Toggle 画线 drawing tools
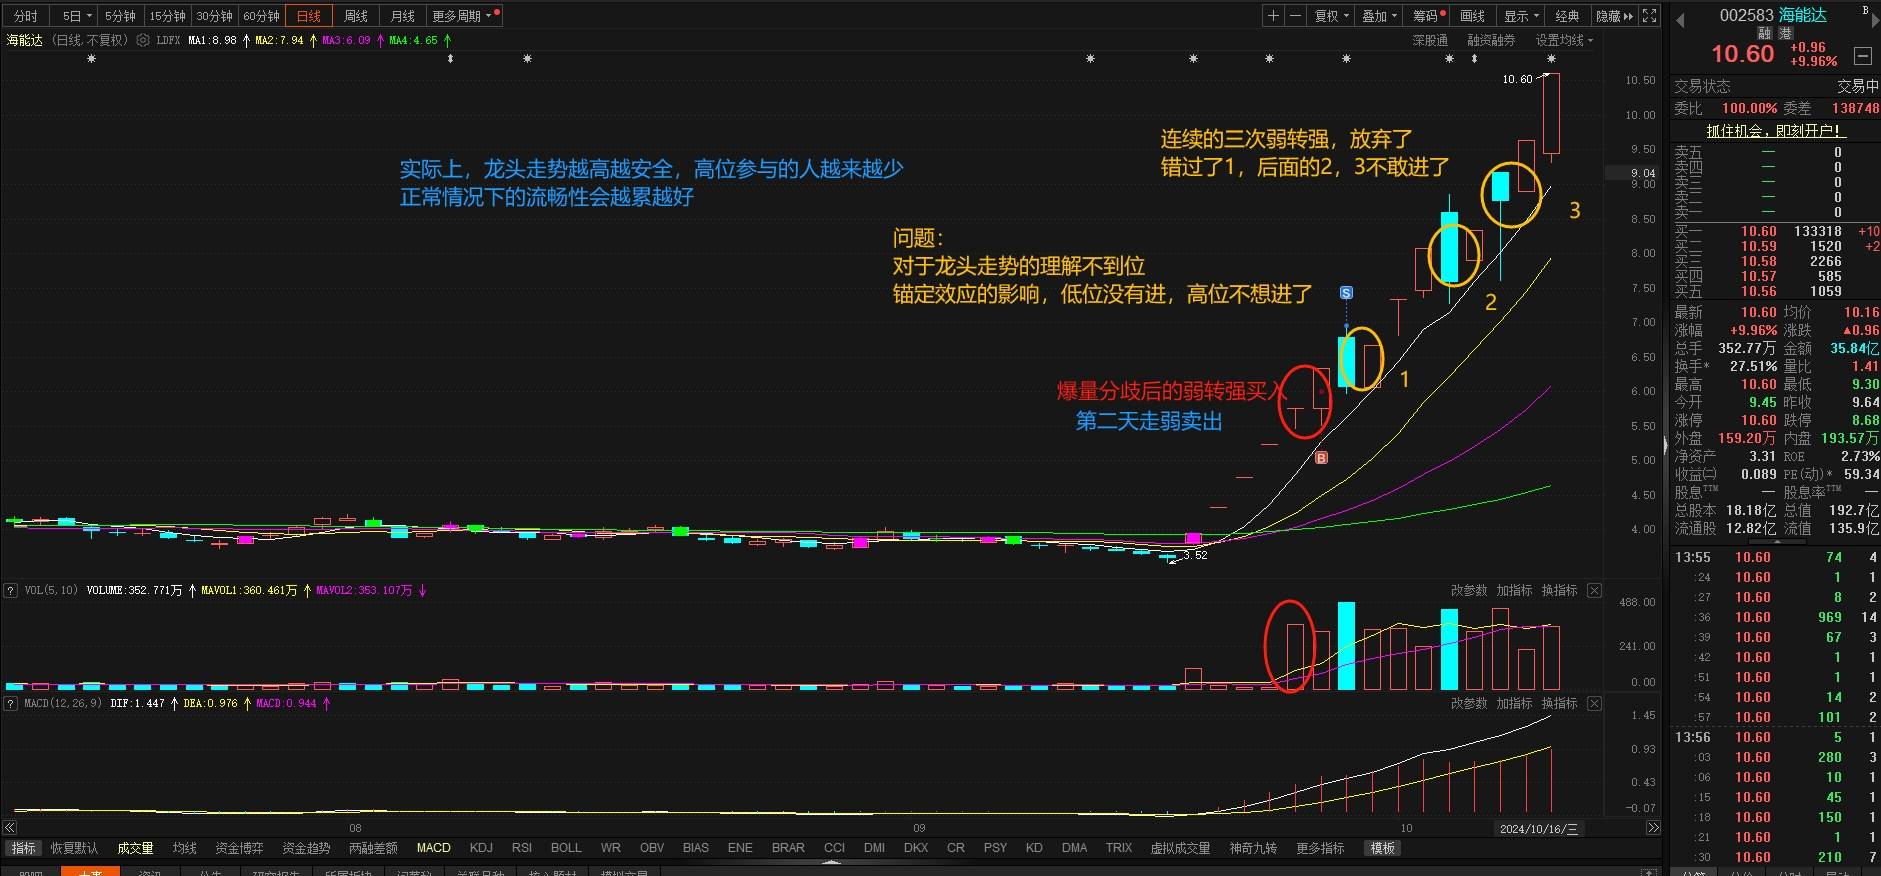 [1473, 16]
